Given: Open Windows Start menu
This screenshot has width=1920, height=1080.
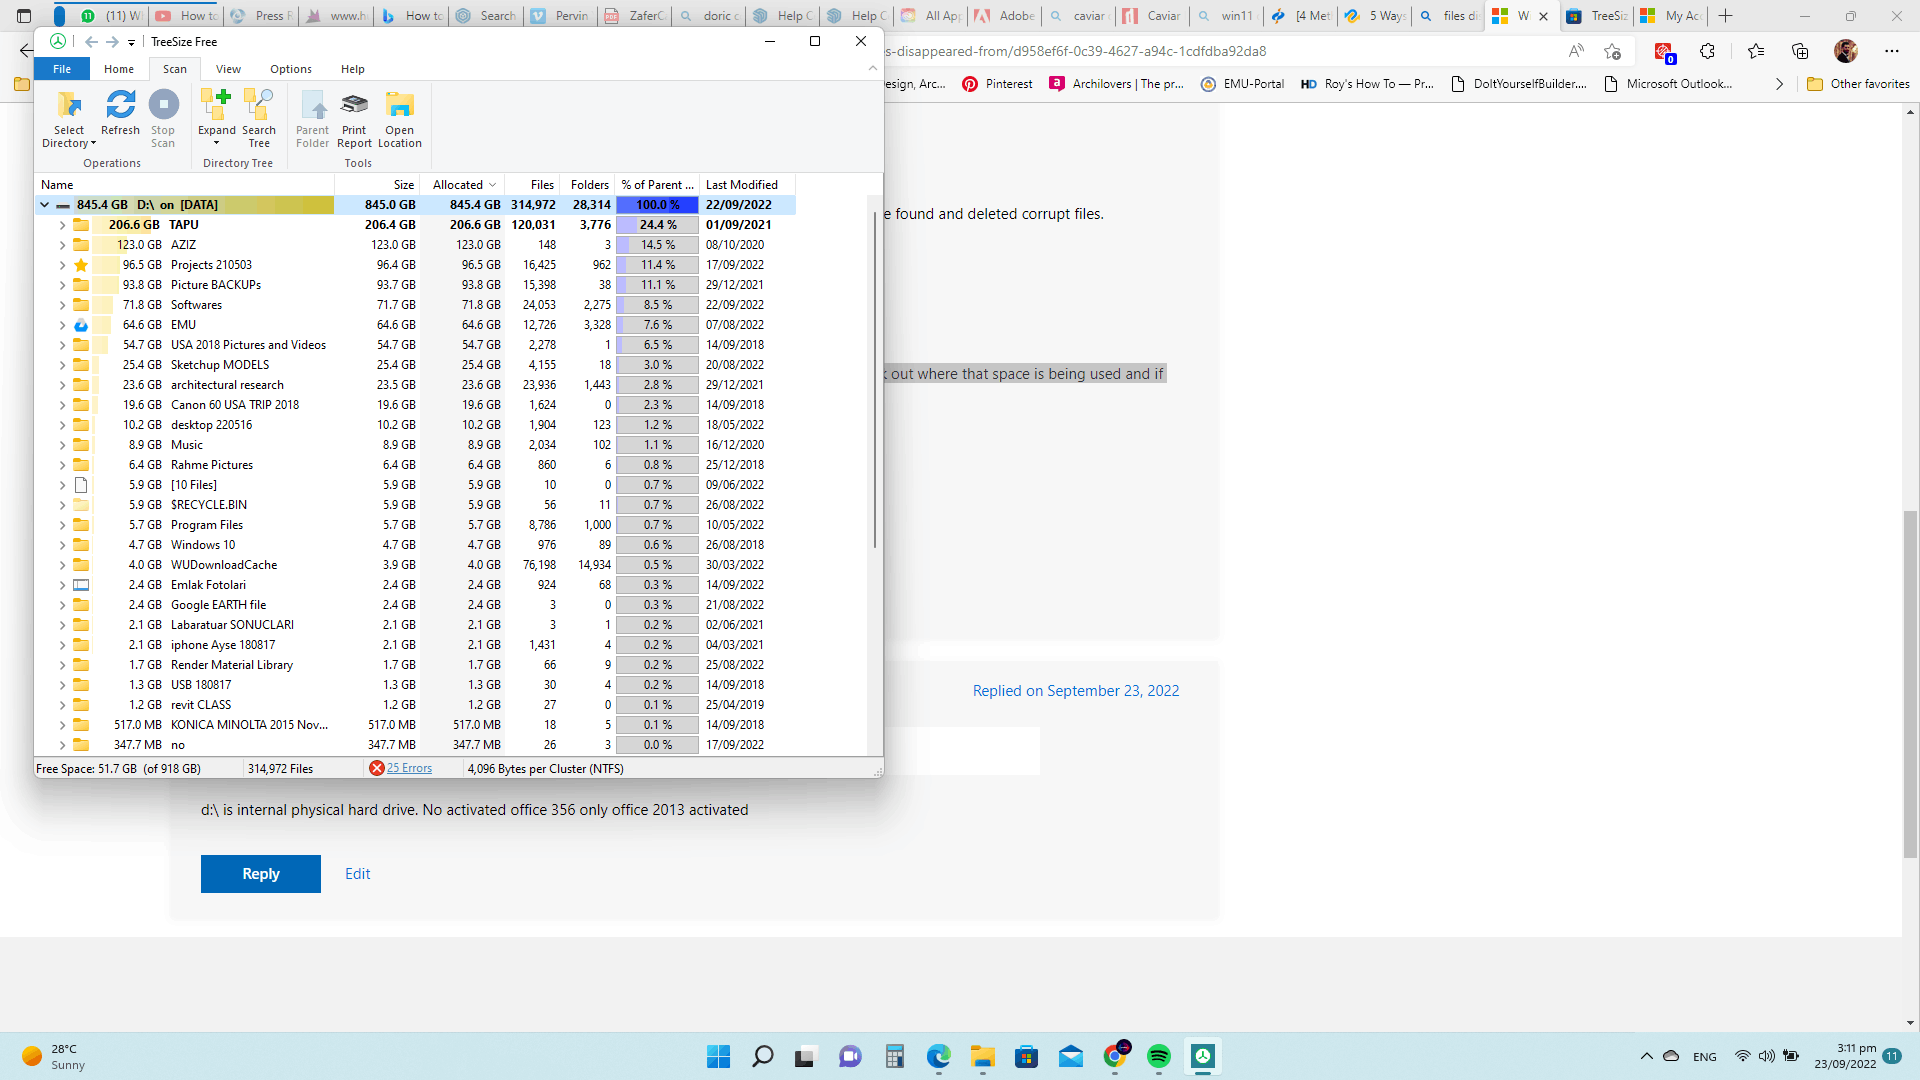Looking at the screenshot, I should pos(718,1056).
